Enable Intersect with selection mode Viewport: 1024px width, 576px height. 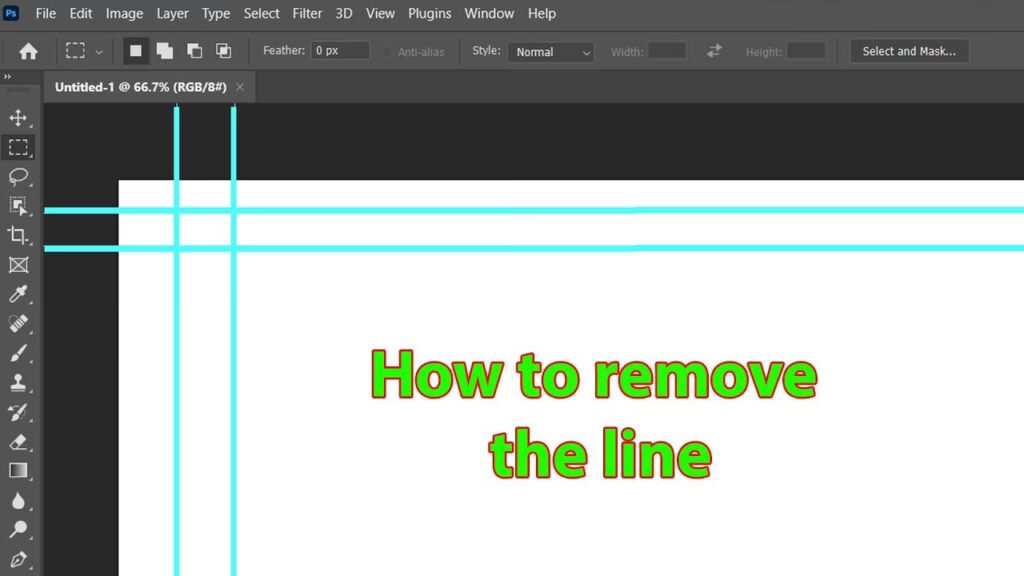click(224, 51)
